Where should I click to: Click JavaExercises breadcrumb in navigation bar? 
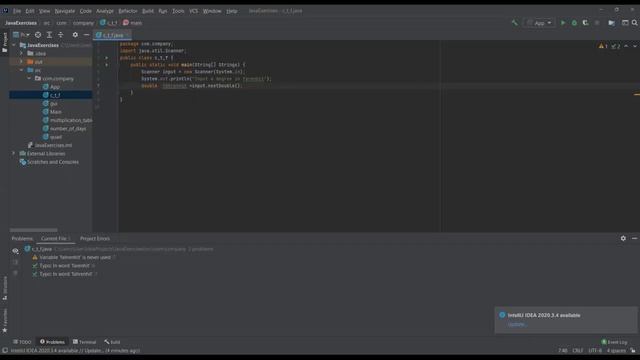(x=21, y=23)
